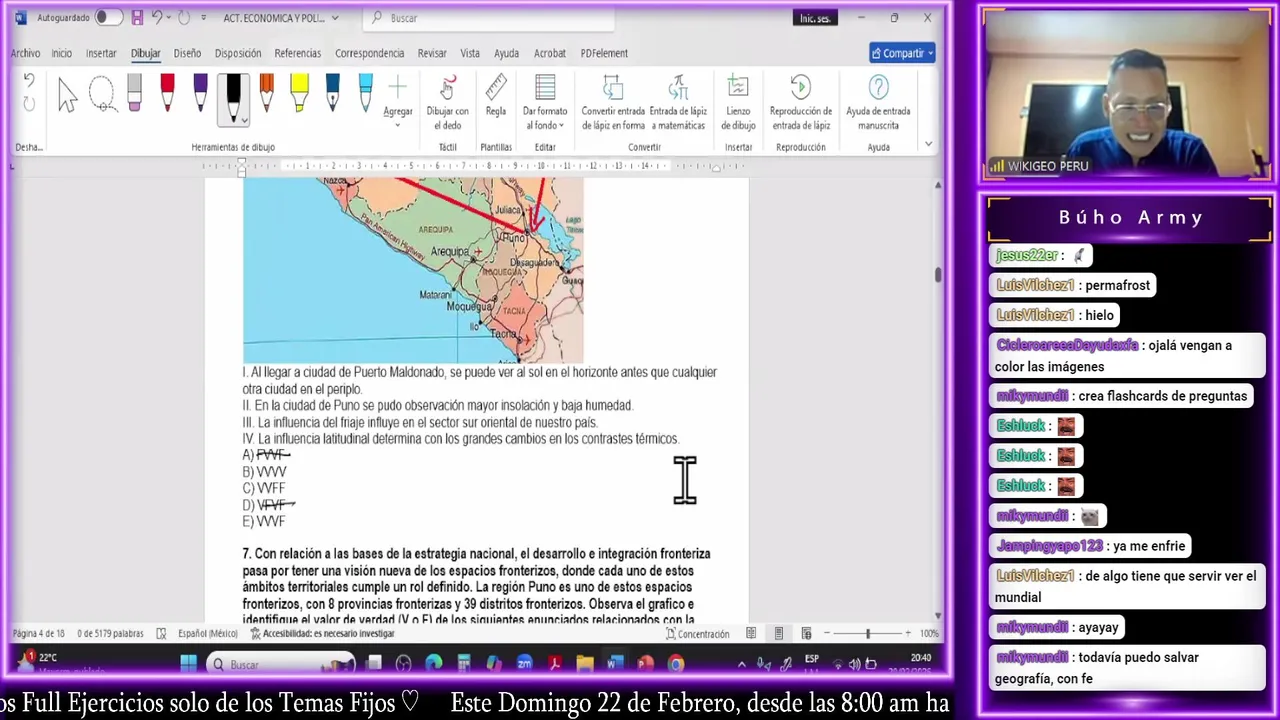Go to the Revisar tab
Viewport: 1280px width, 720px height.
point(432,53)
